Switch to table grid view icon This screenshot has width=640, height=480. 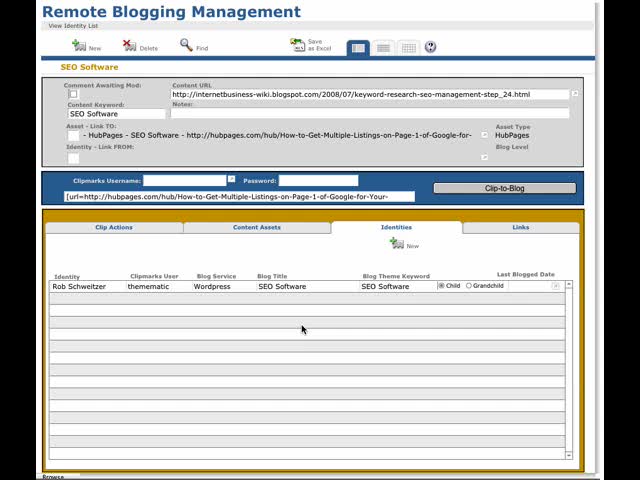[409, 48]
